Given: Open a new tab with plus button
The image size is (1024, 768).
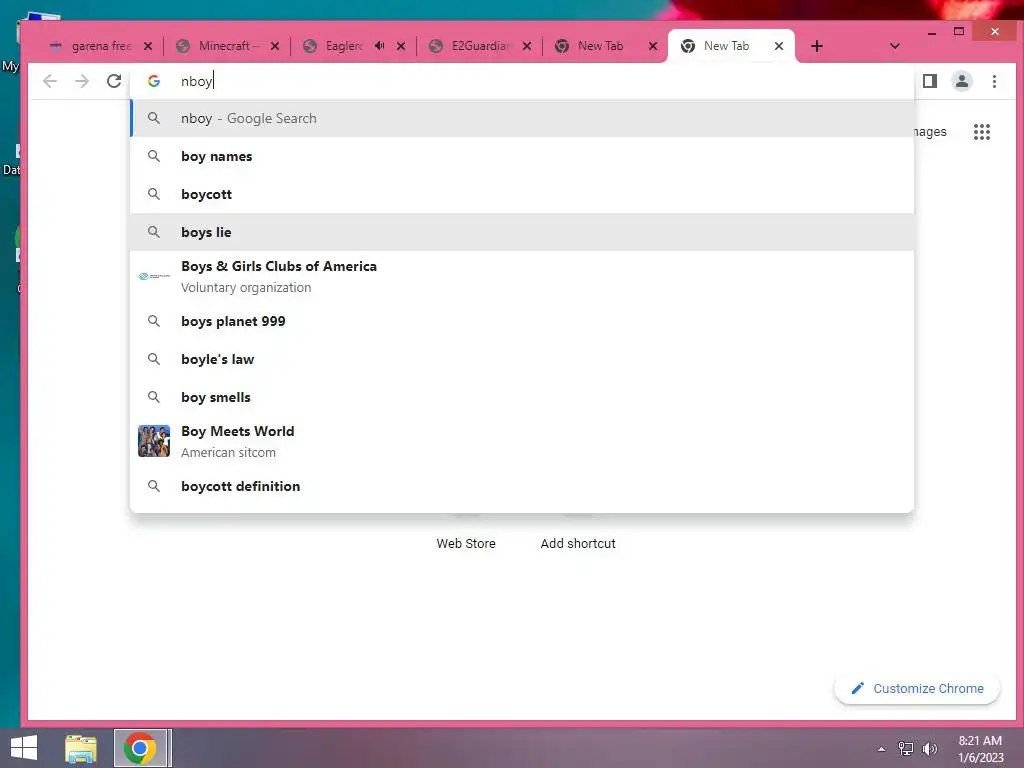Looking at the screenshot, I should 816,46.
